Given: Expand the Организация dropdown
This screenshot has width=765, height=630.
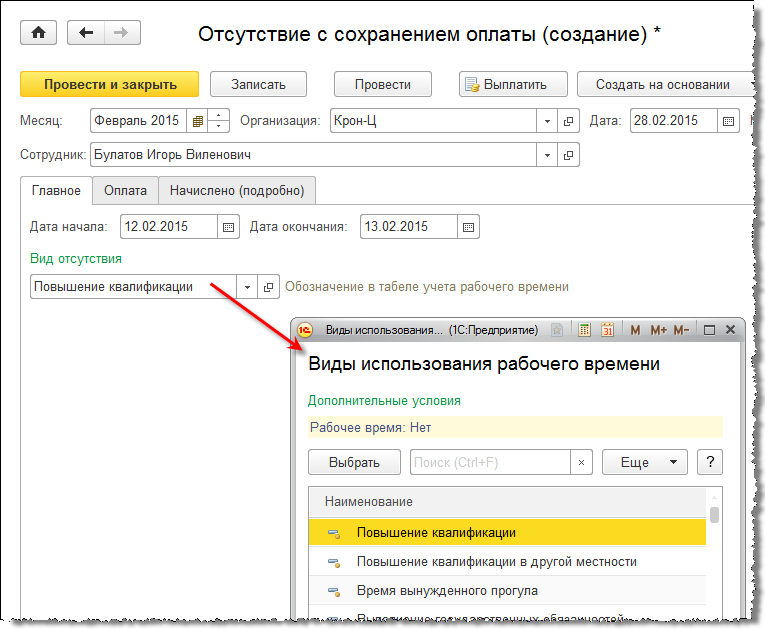Looking at the screenshot, I should pos(547,121).
